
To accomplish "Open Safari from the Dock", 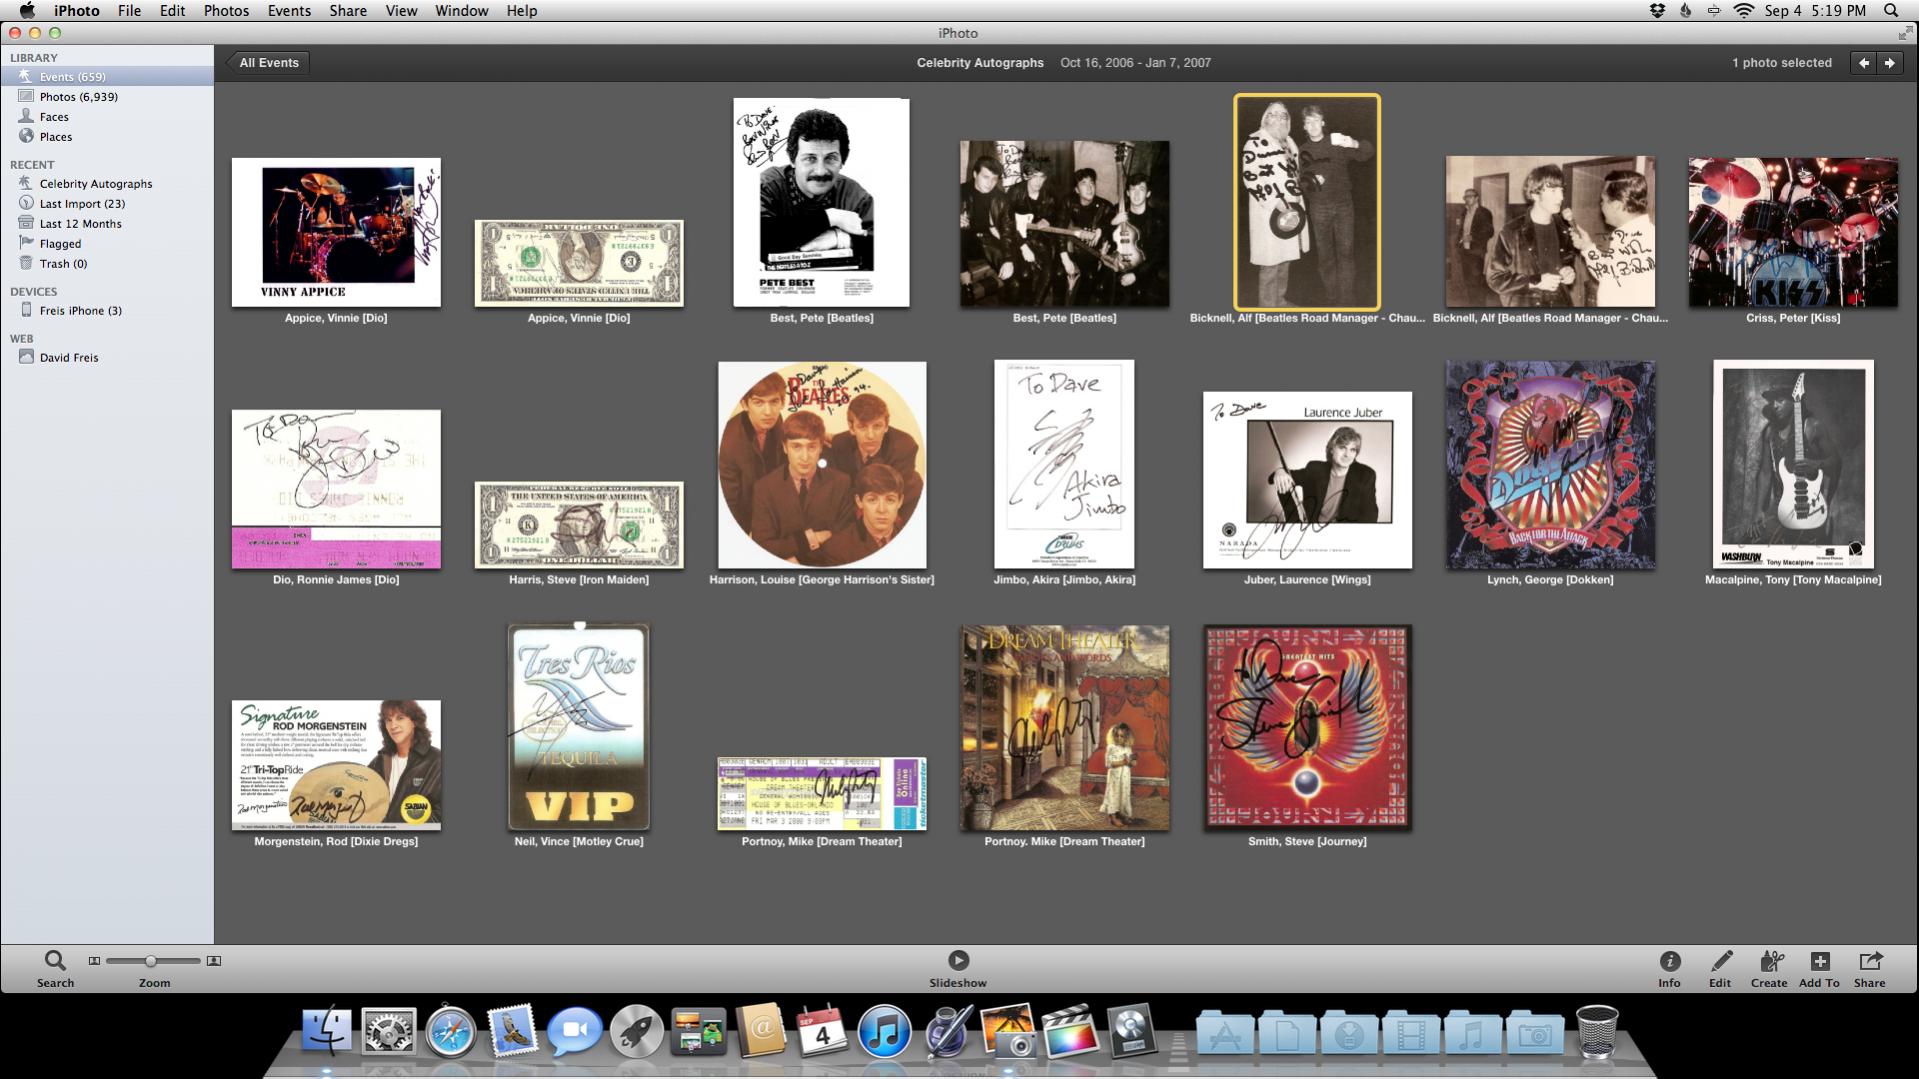I will coord(450,1031).
